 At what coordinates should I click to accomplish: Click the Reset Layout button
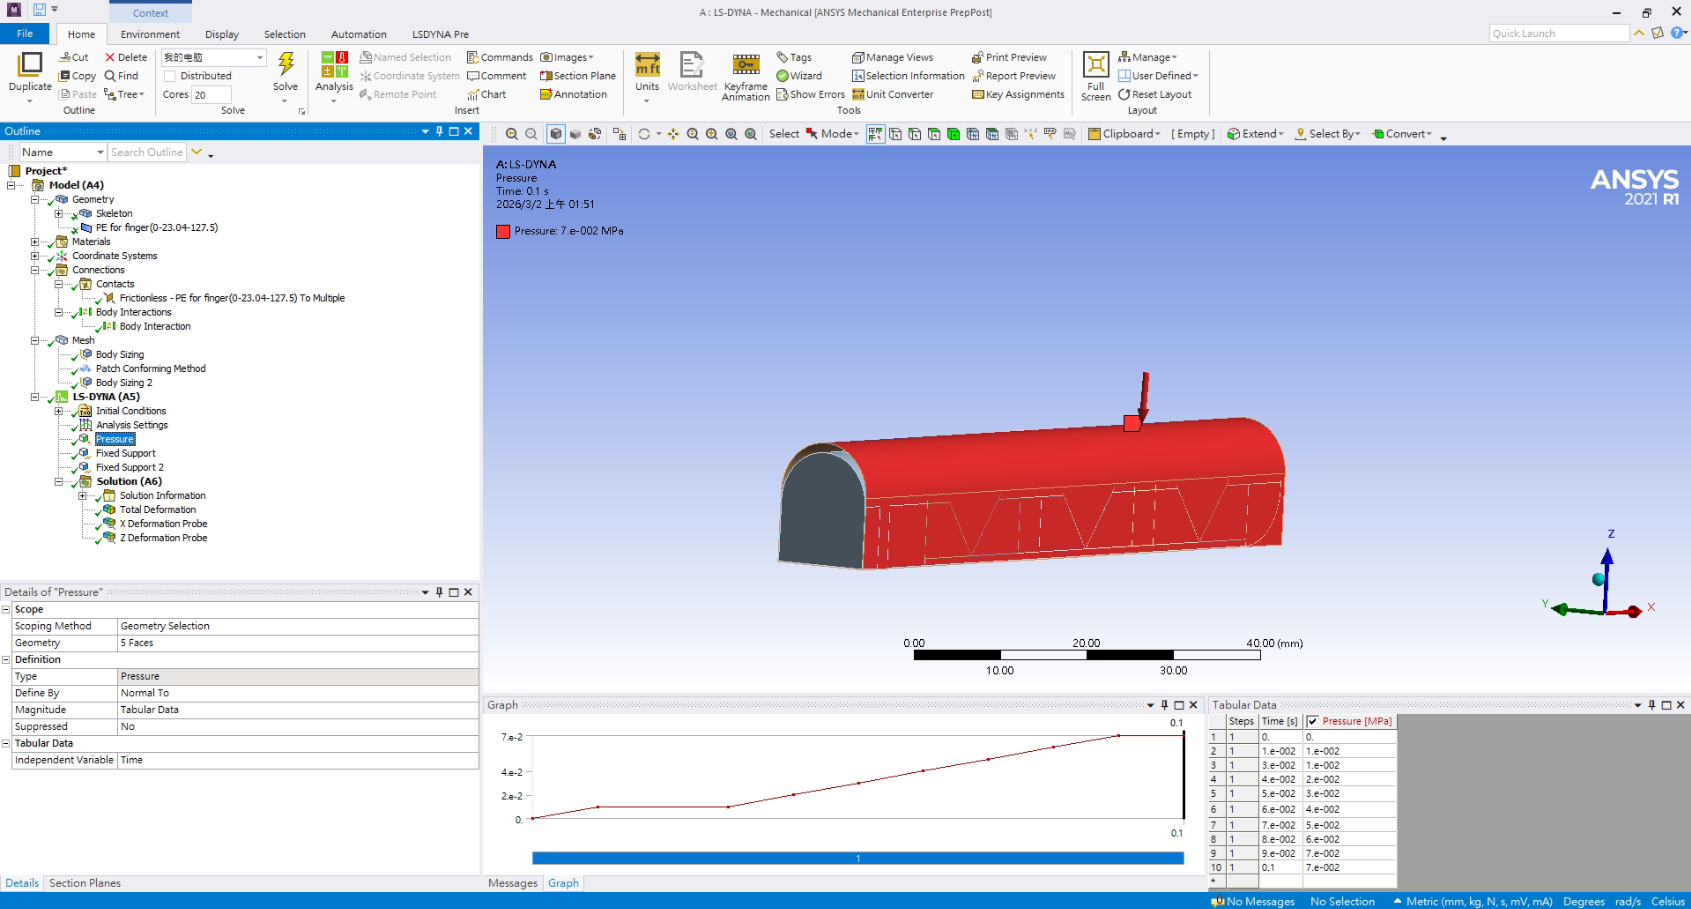tap(1155, 95)
